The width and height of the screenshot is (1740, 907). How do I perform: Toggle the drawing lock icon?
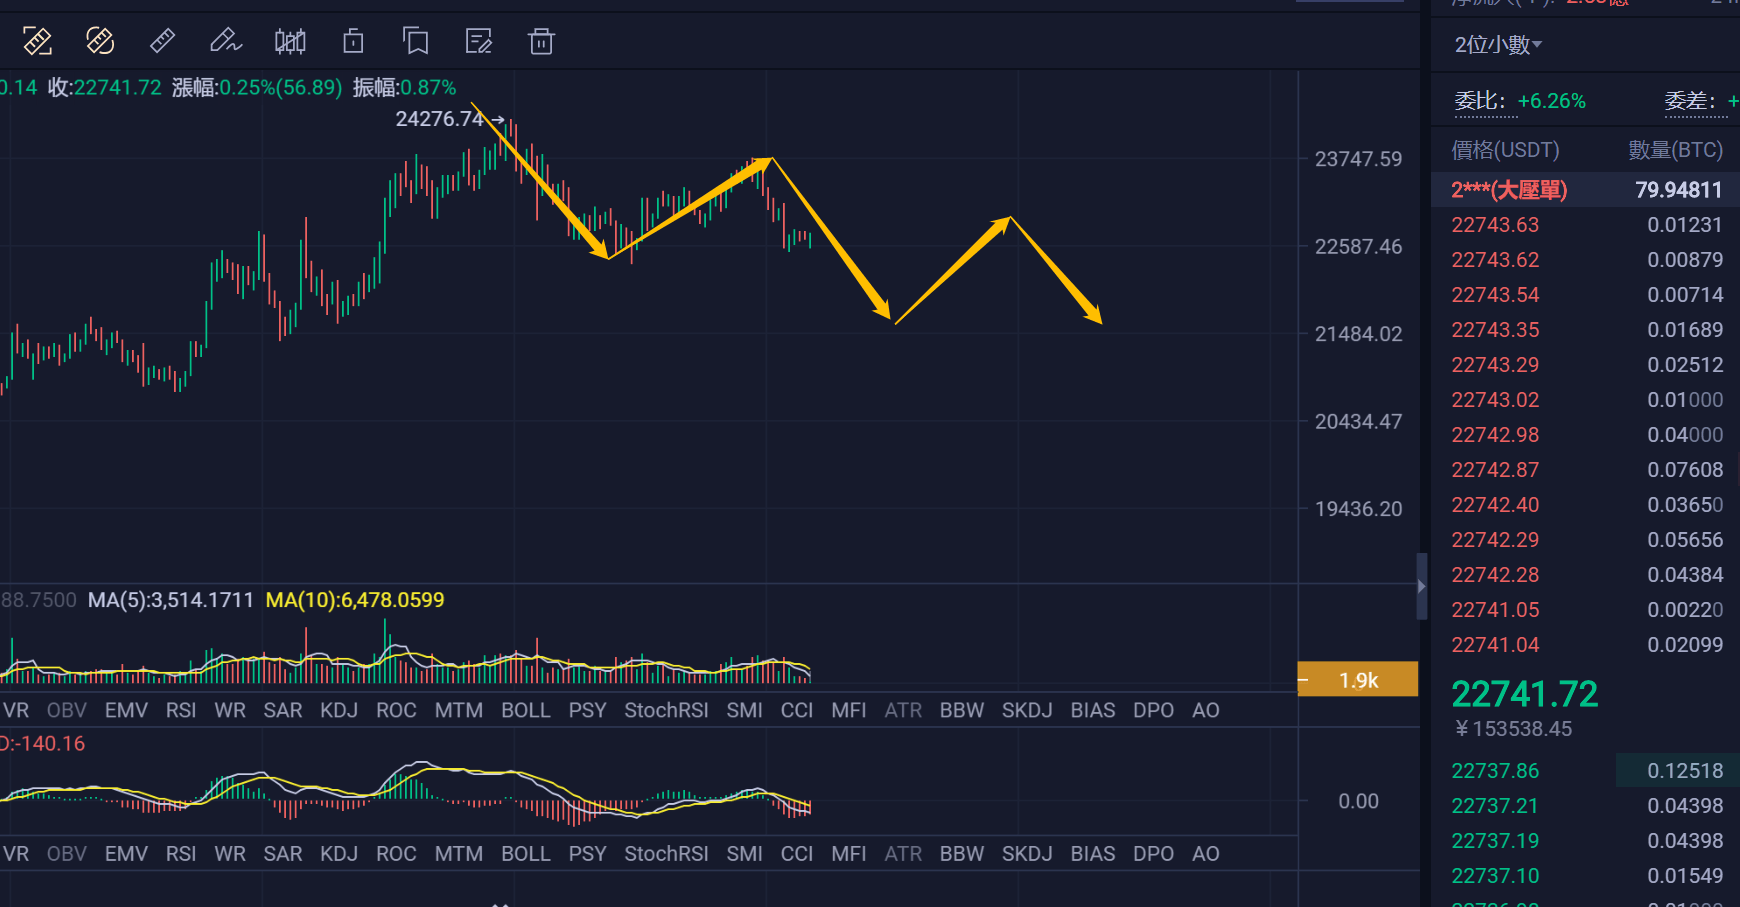[x=353, y=41]
